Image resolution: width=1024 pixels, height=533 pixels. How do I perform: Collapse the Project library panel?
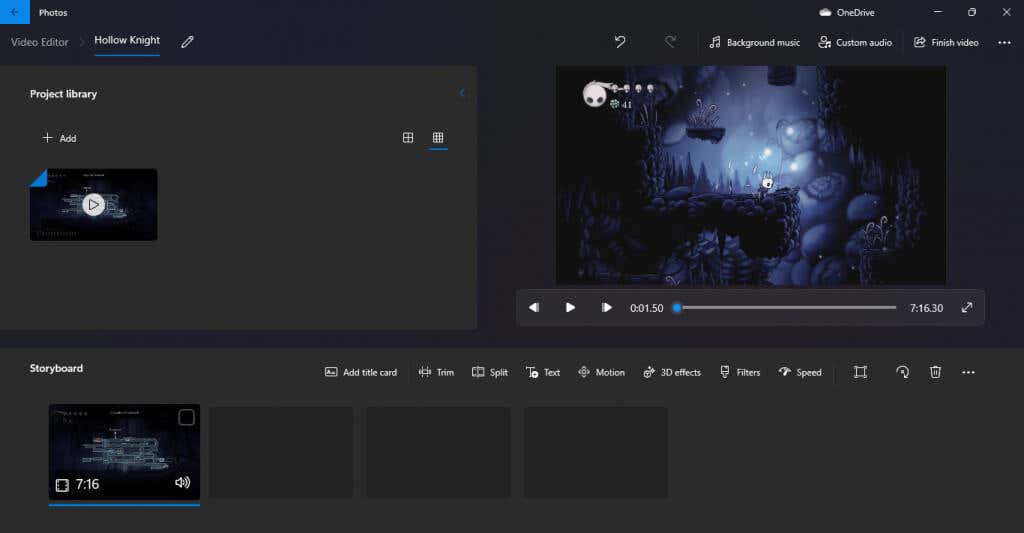coord(462,93)
